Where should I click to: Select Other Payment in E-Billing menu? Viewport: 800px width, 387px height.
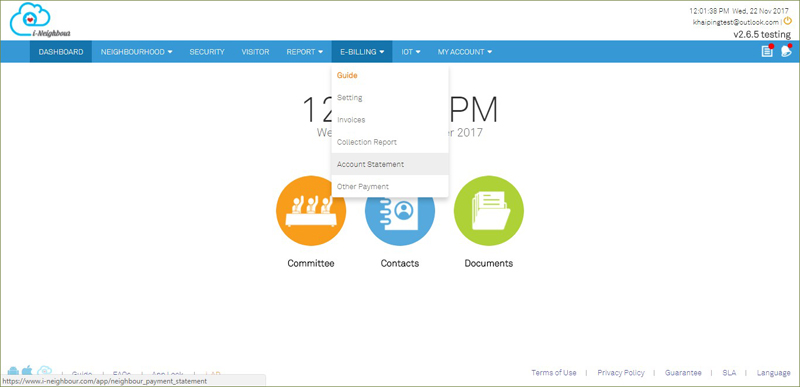click(390, 187)
